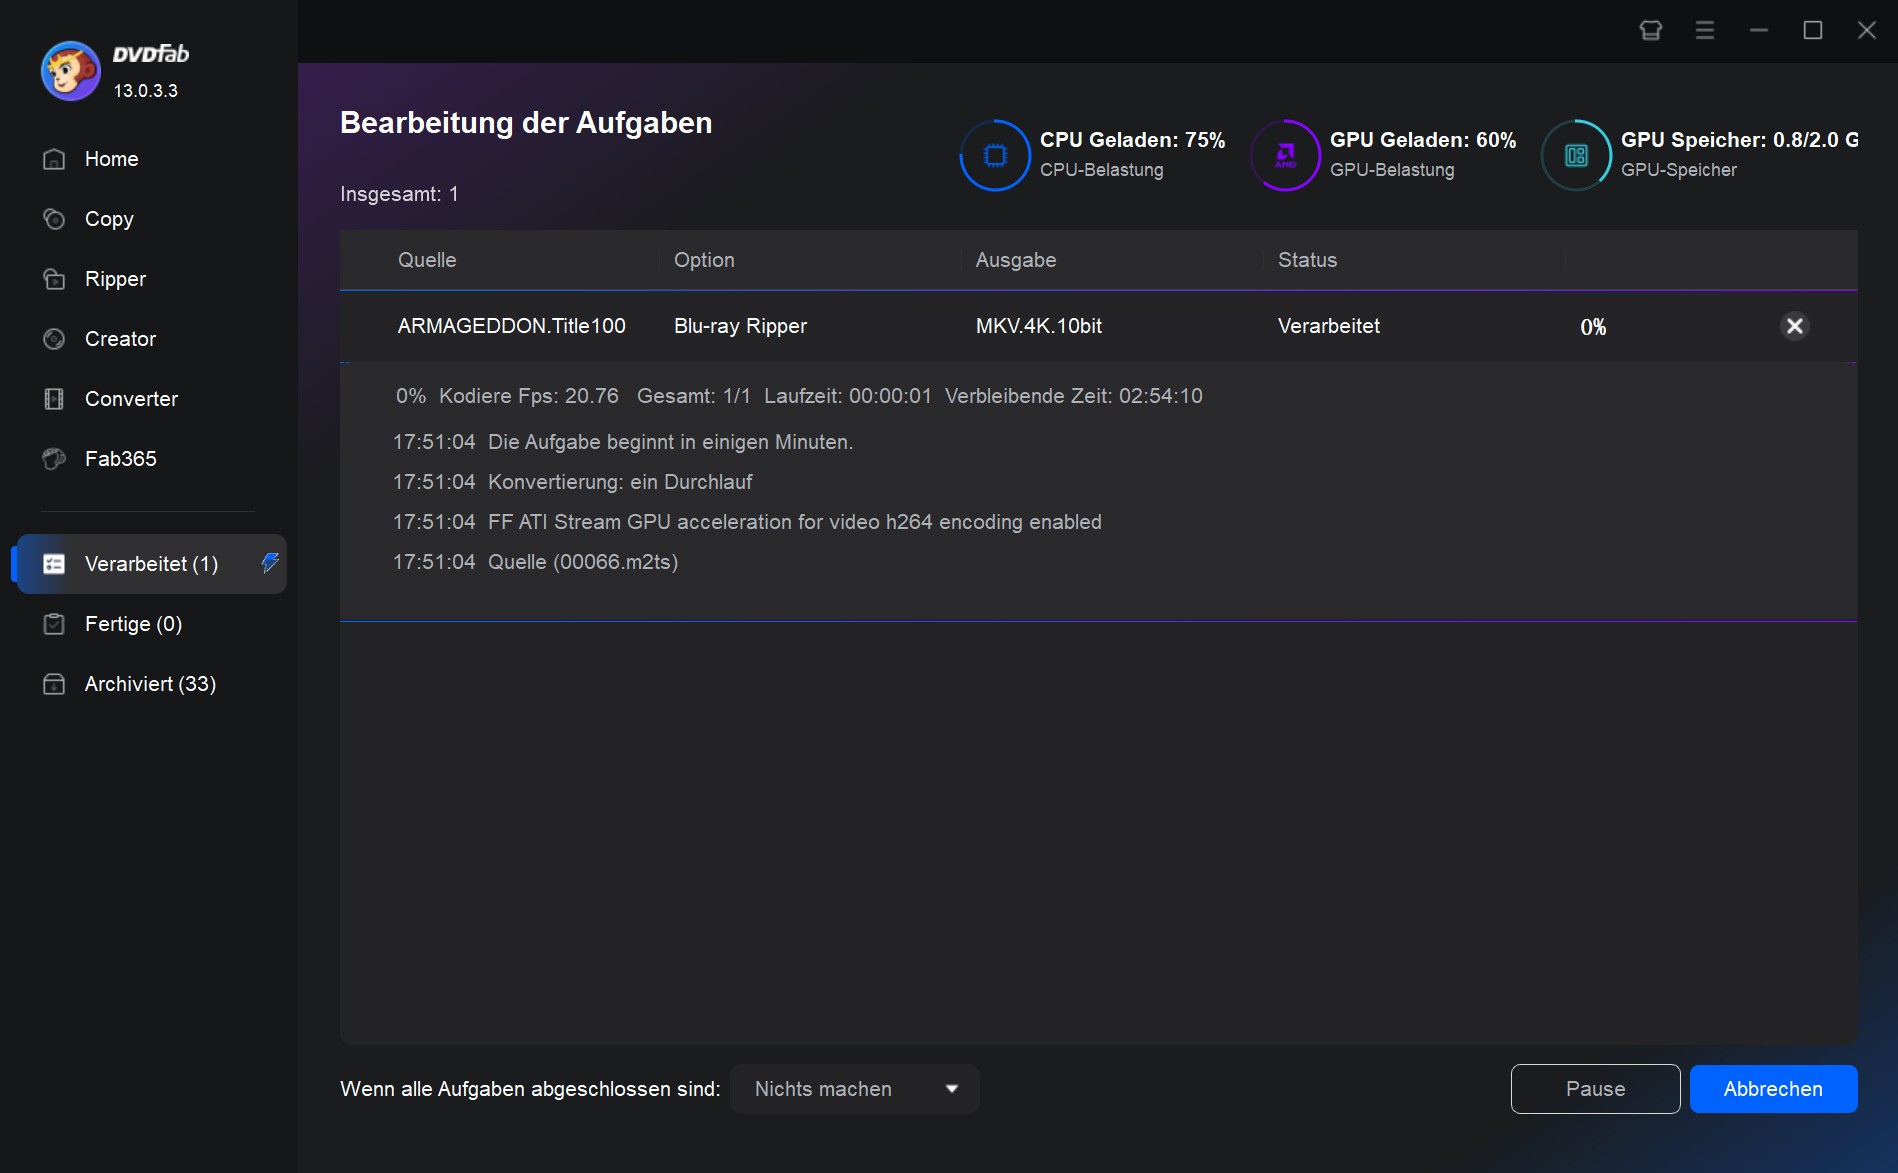Show the Fertige (0) finished tasks
Viewport: 1898px width, 1173px height.
coord(150,624)
